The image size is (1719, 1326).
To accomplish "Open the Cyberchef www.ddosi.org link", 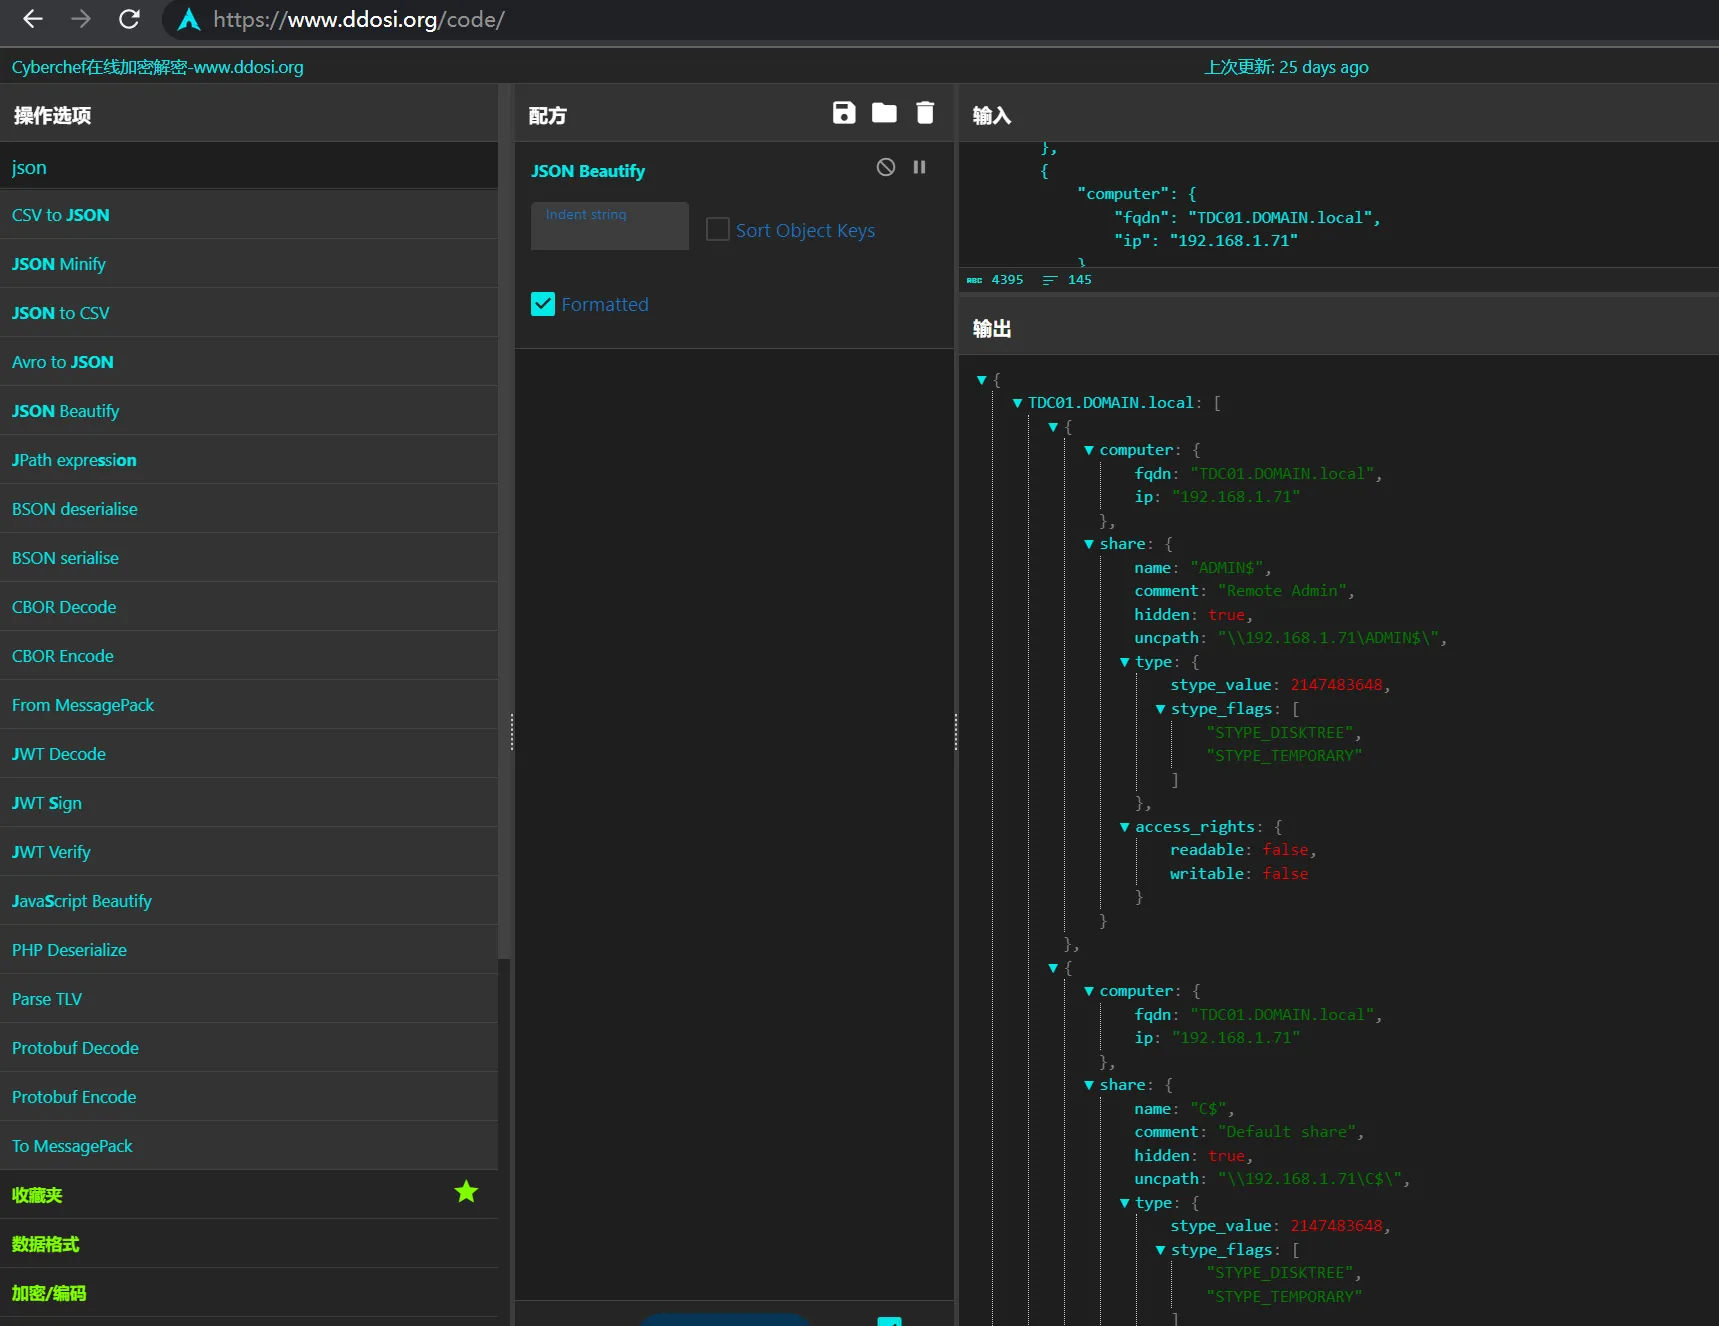I will tap(157, 67).
